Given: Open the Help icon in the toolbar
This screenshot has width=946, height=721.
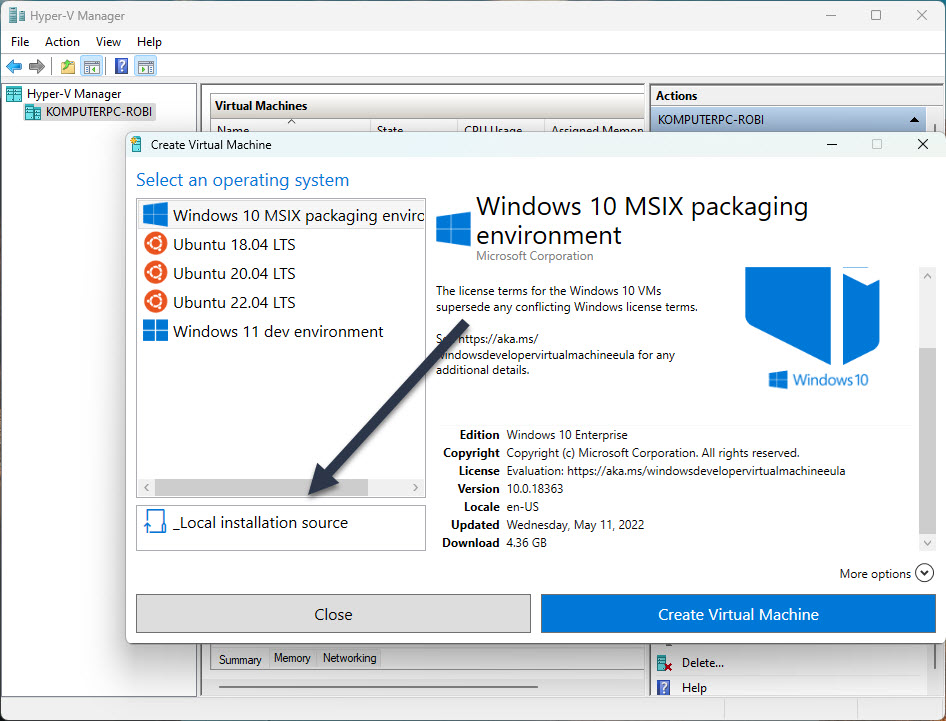Looking at the screenshot, I should 121,66.
